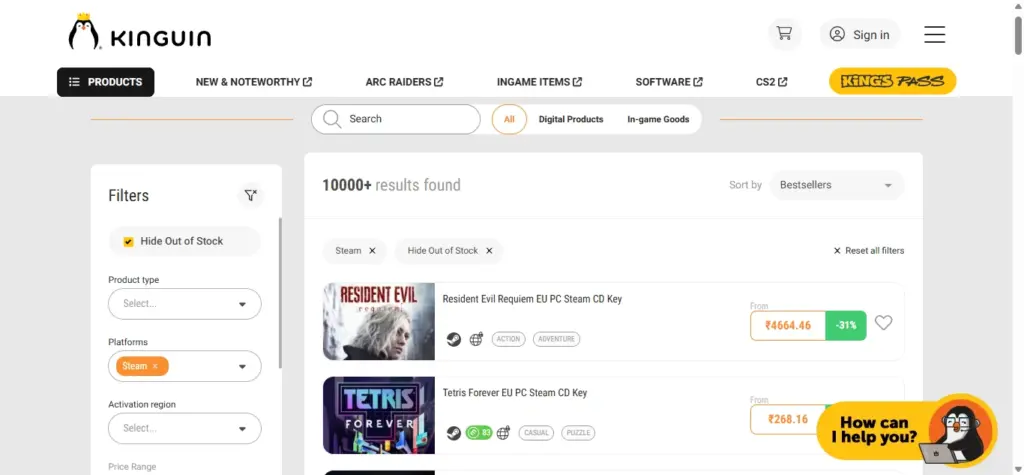This screenshot has height=475, width=1024.
Task: Select the In-game Goods tab
Action: coord(658,120)
